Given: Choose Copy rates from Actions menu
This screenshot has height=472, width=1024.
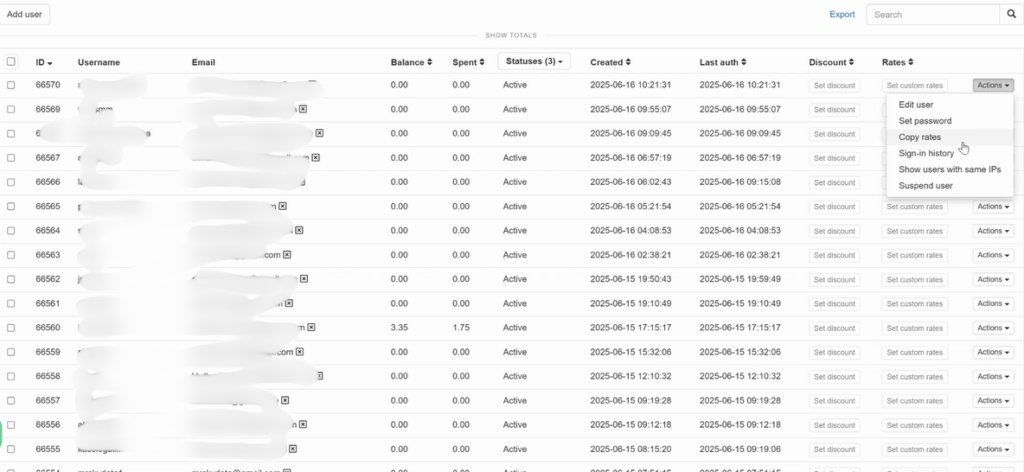Looking at the screenshot, I should click(x=920, y=137).
